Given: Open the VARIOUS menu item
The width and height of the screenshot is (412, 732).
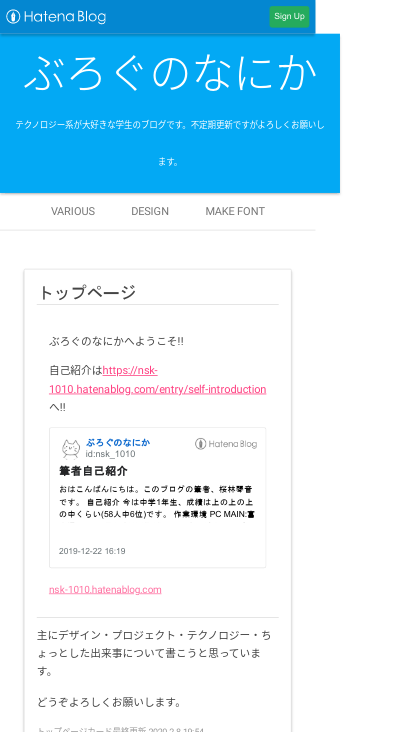Looking at the screenshot, I should coord(73,211).
